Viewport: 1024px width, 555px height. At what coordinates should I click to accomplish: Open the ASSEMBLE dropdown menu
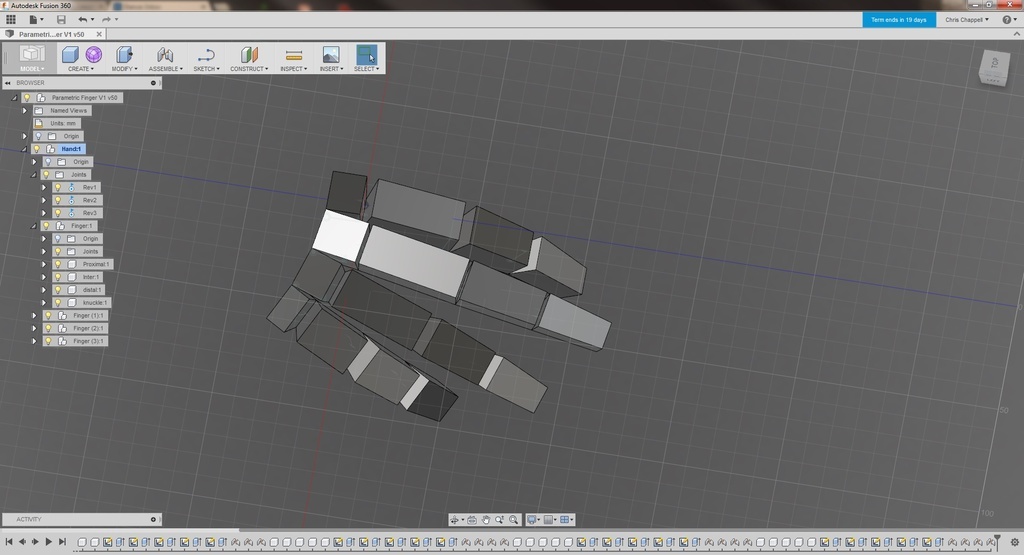[165, 69]
